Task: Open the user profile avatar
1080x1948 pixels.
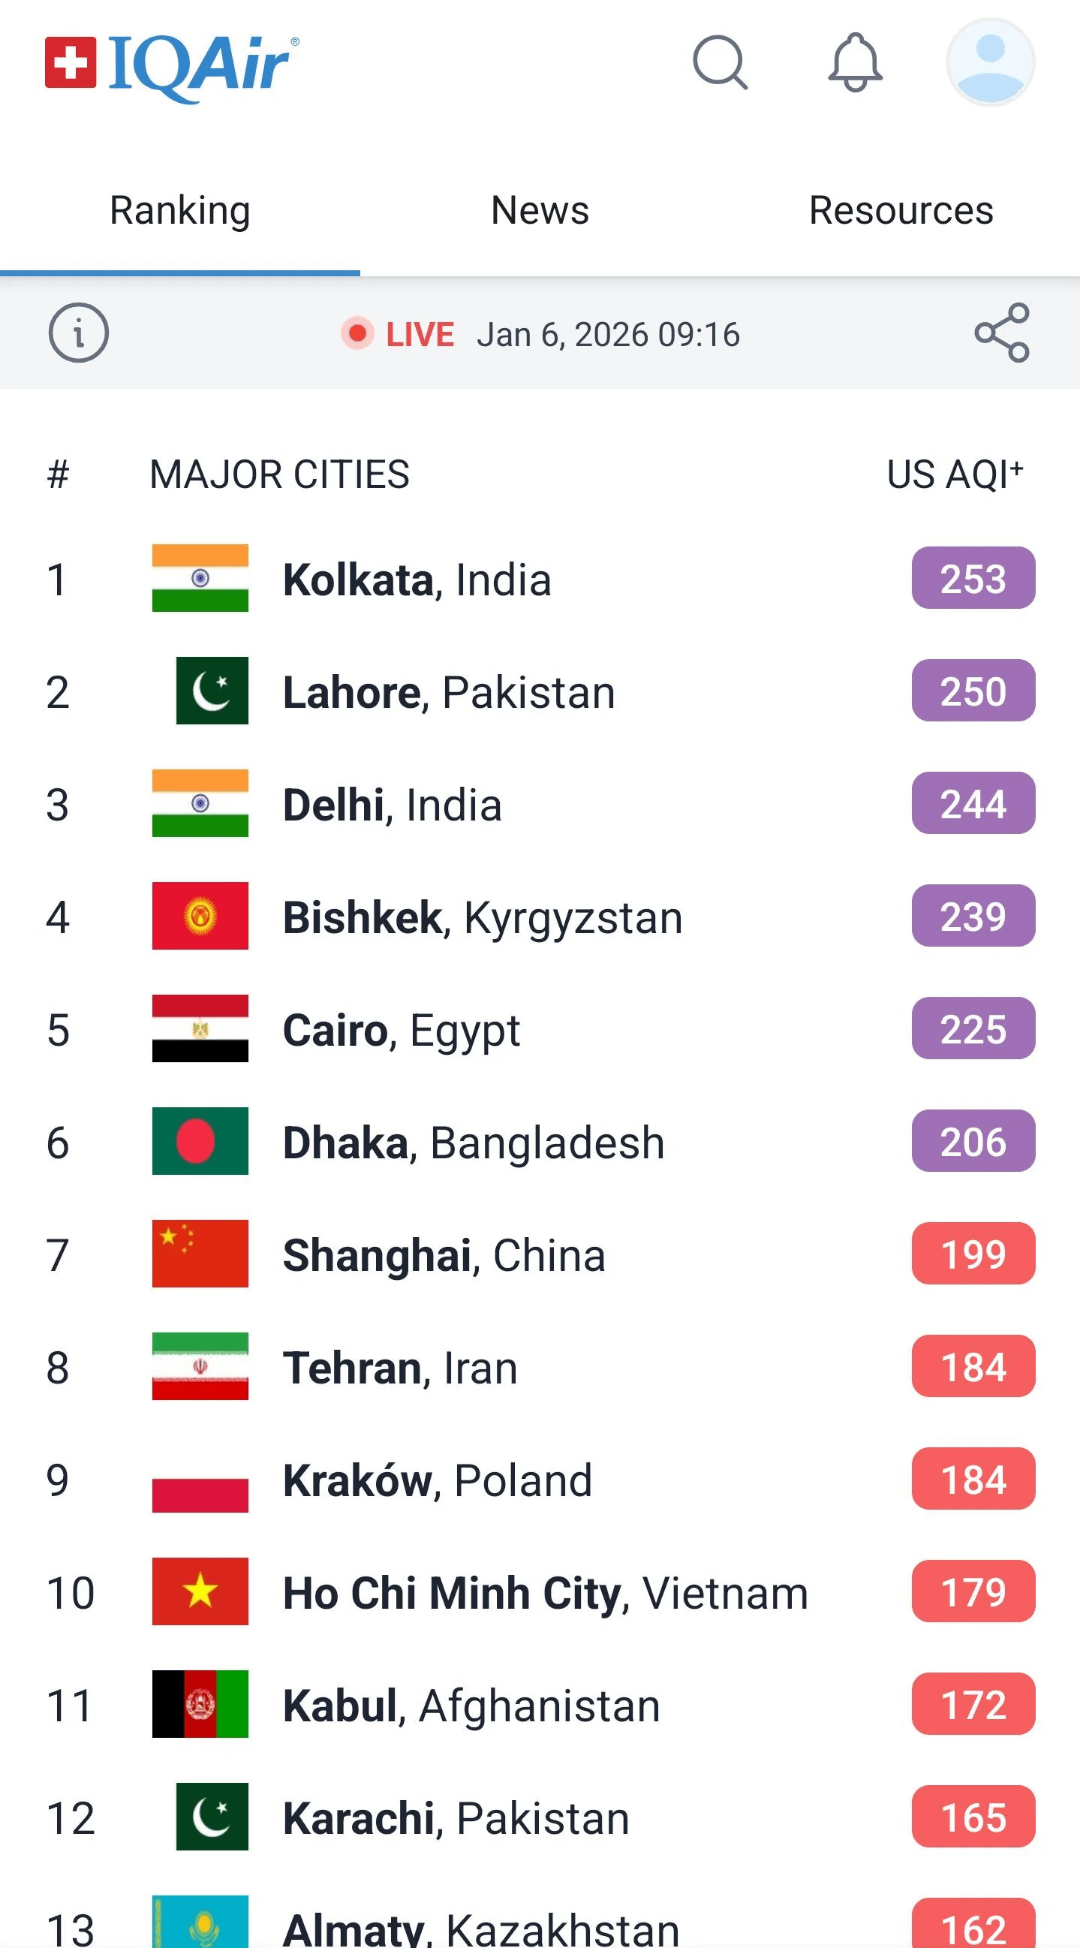Action: (990, 63)
